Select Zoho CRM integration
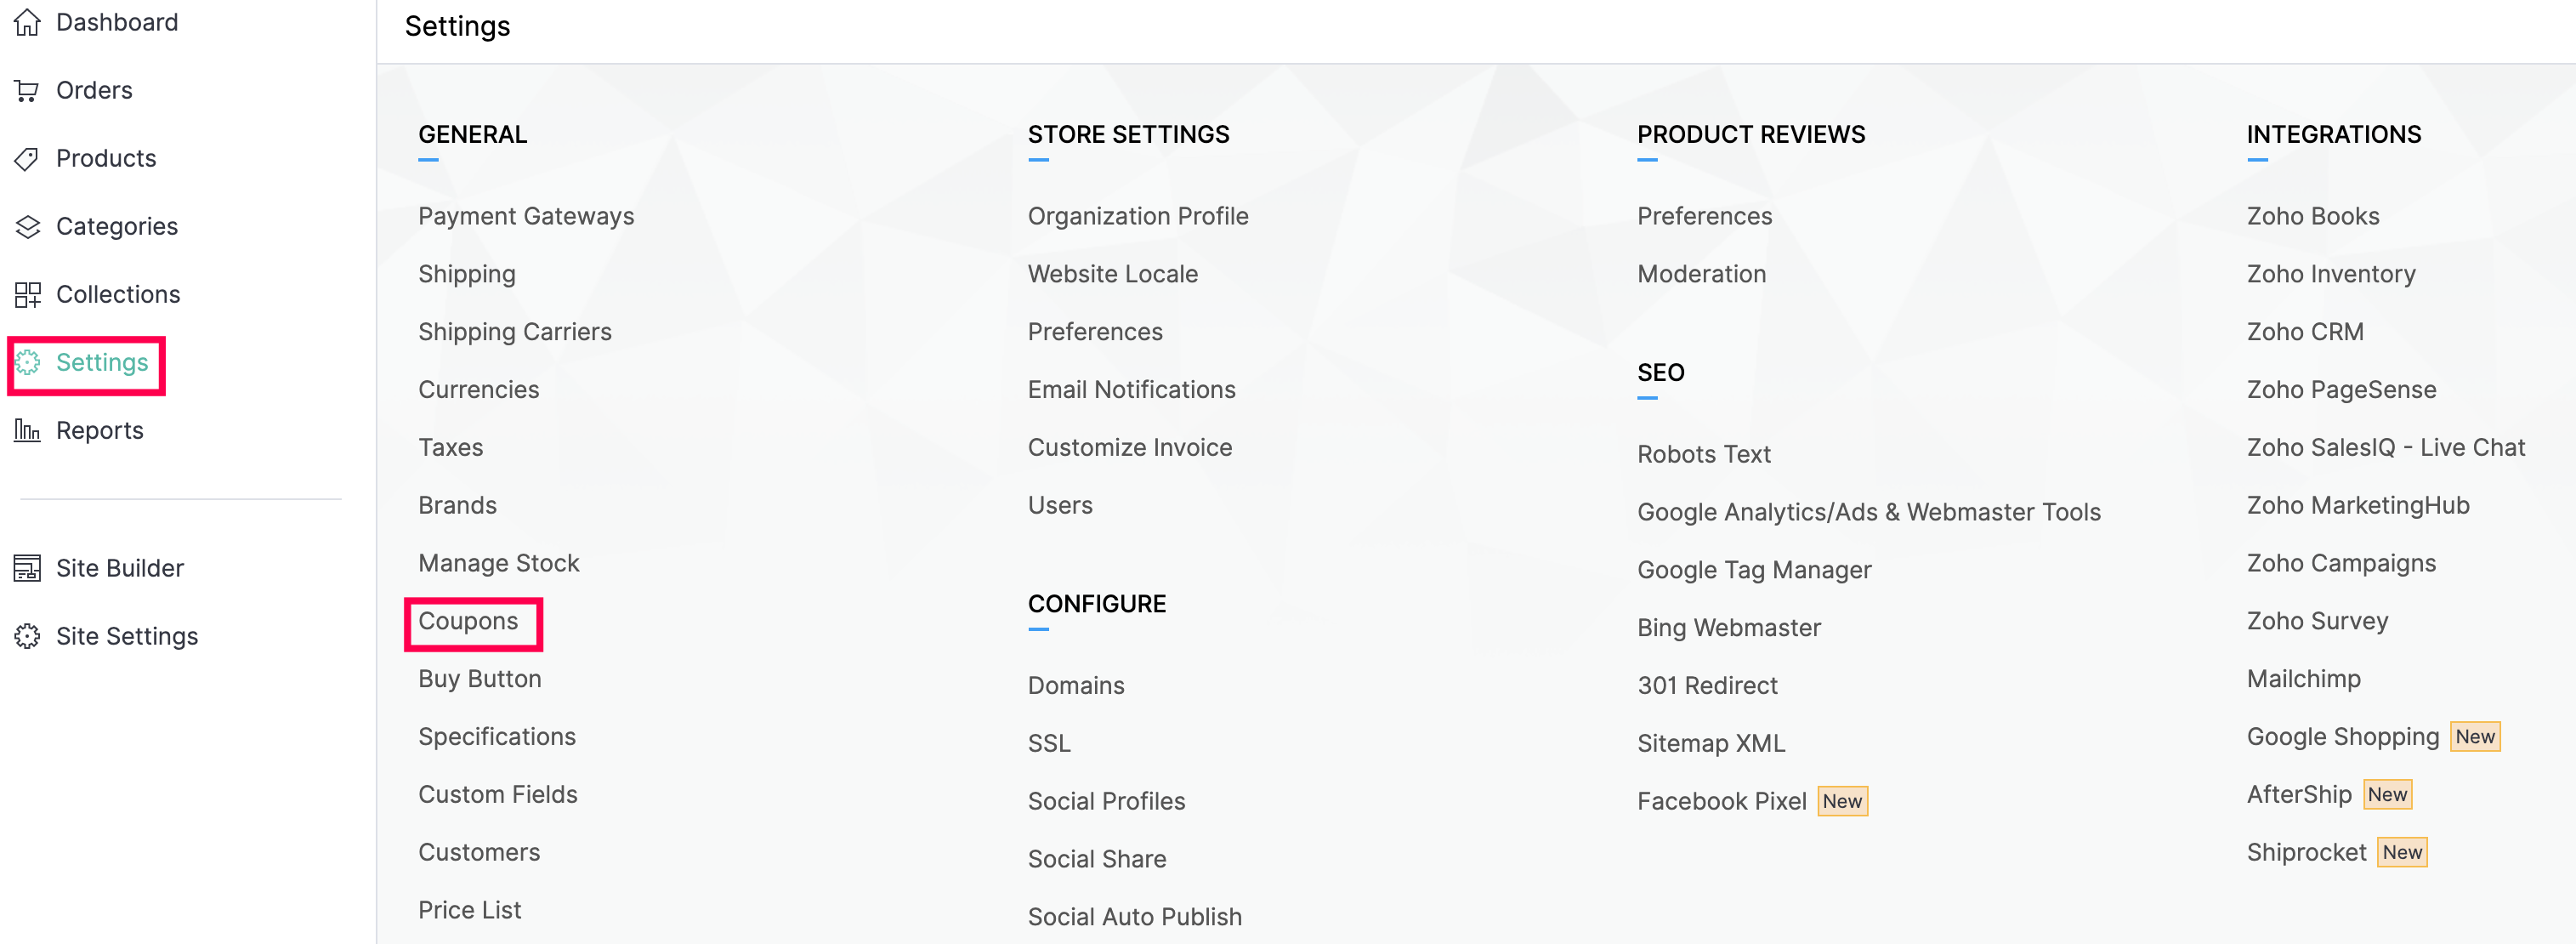The width and height of the screenshot is (2576, 944). 2305,332
